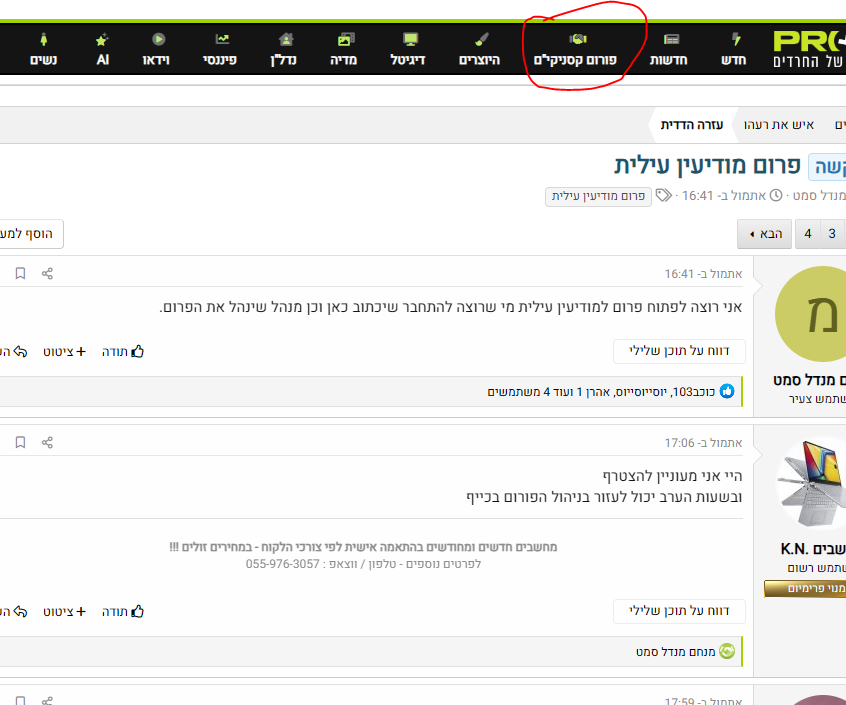The image size is (846, 705).
Task: Click the blue like icon in reactions bar
Action: pos(727,392)
